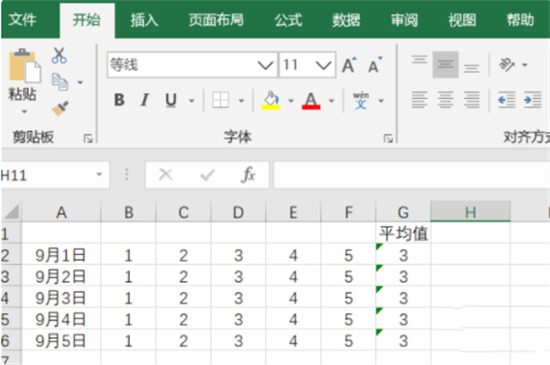Open clipboard pane dialog launcher

point(88,138)
